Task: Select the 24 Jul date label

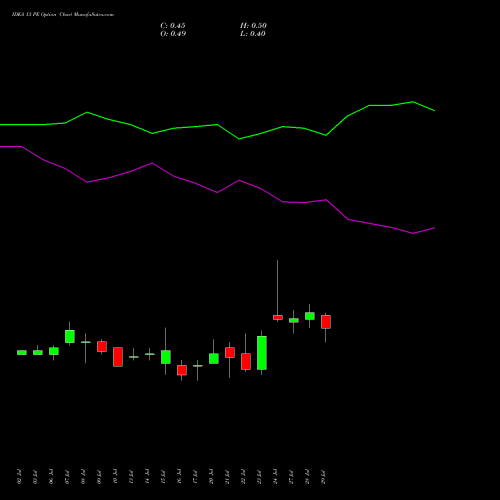Action: pyautogui.click(x=275, y=477)
